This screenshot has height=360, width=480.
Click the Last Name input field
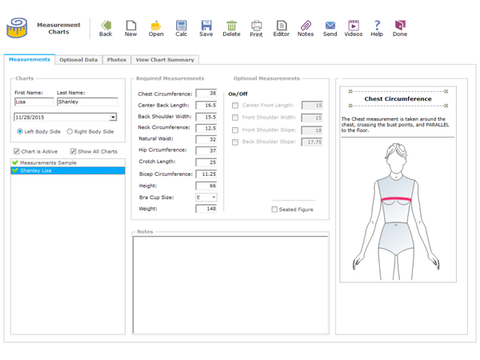88,102
